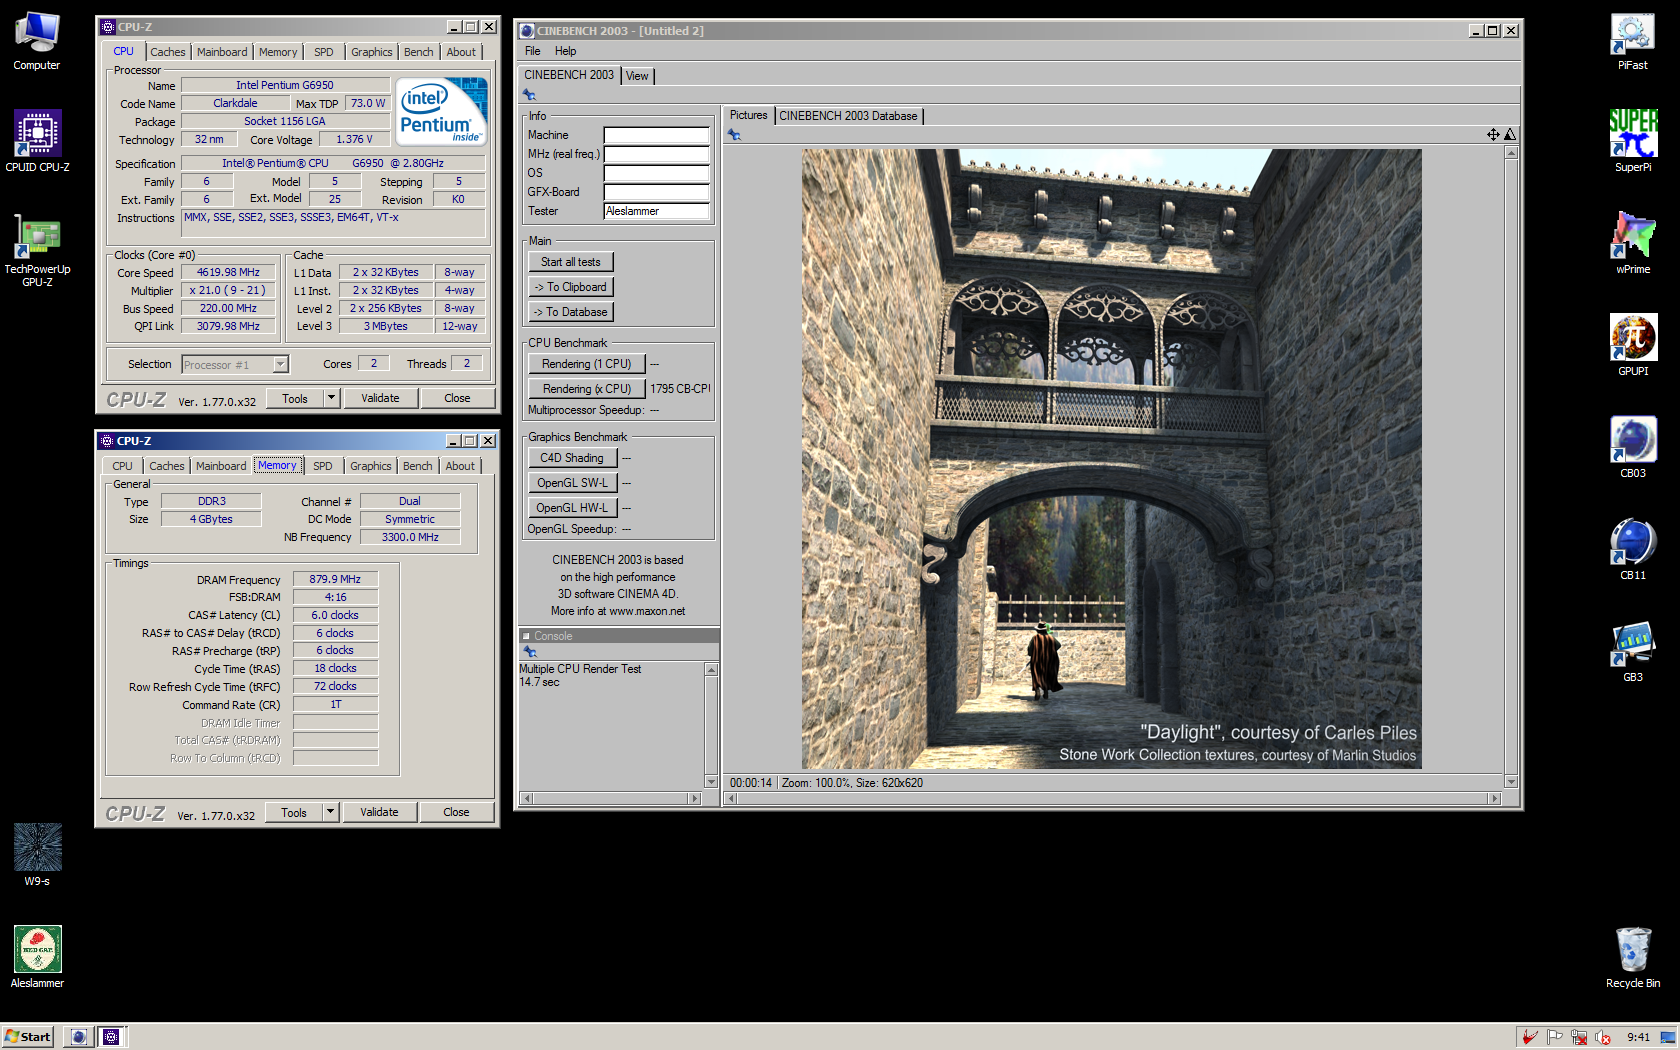Click the Machine input field
Screen dimensions: 1680x1050
click(656, 135)
